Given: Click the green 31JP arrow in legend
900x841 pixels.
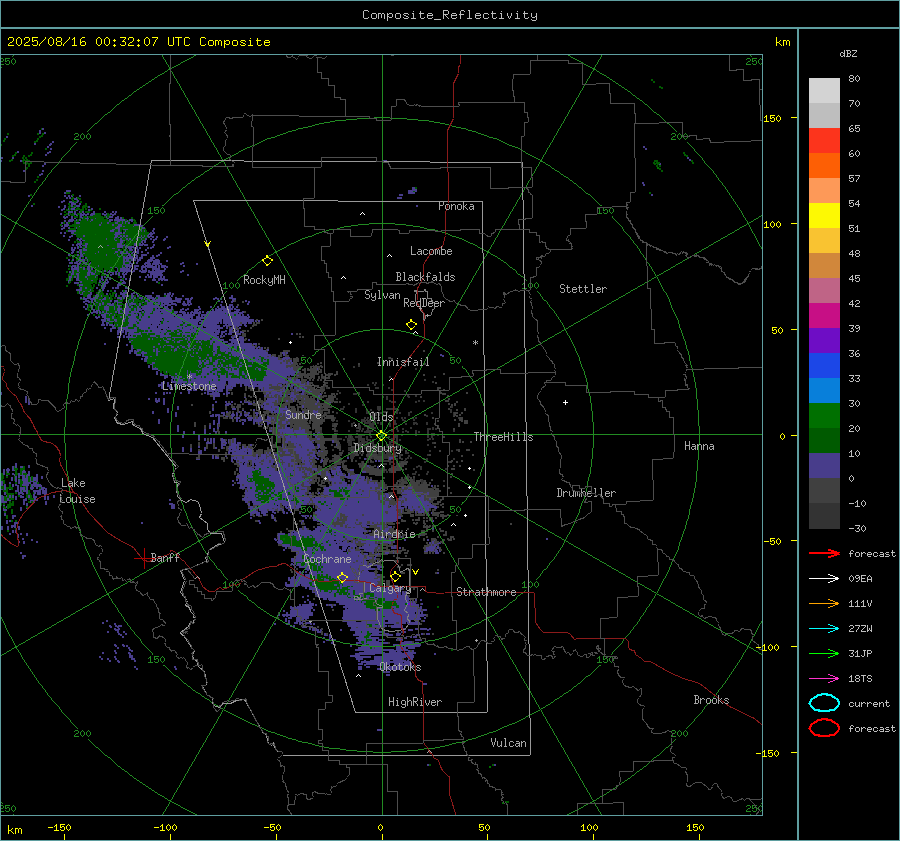Looking at the screenshot, I should tap(824, 653).
